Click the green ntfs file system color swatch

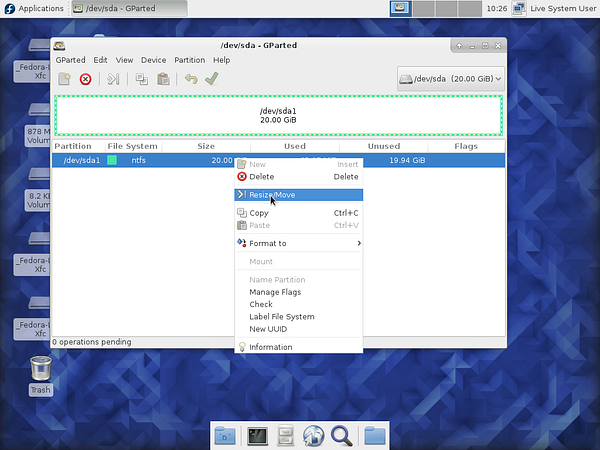click(x=112, y=160)
